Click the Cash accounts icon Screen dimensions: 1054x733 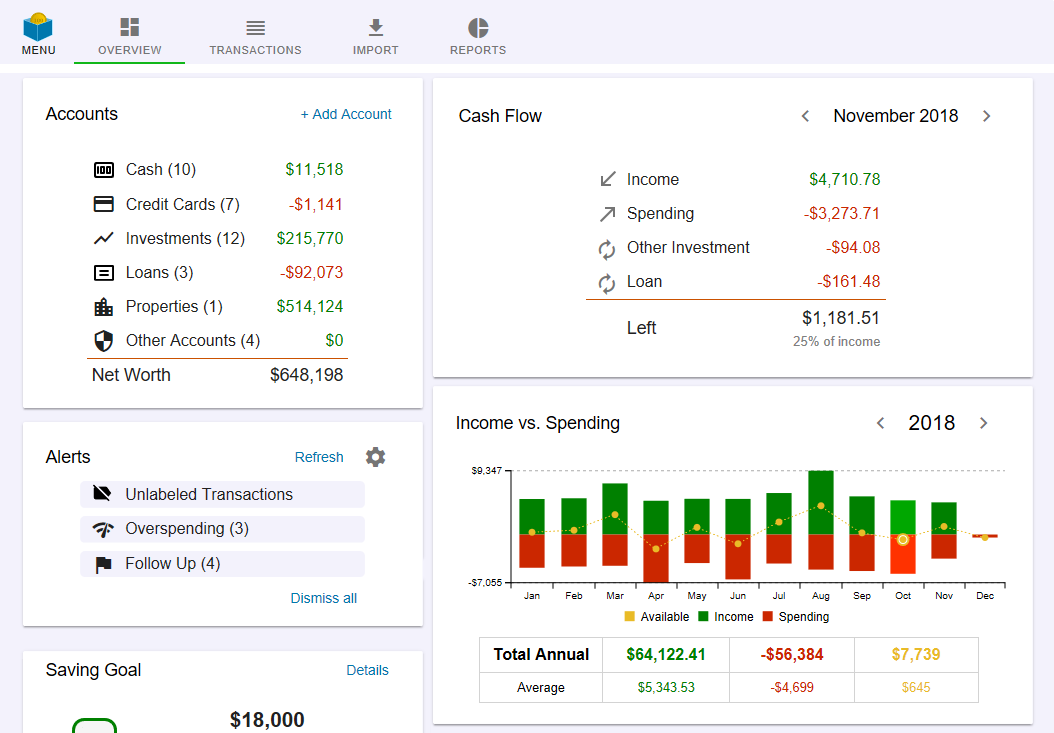tap(104, 170)
